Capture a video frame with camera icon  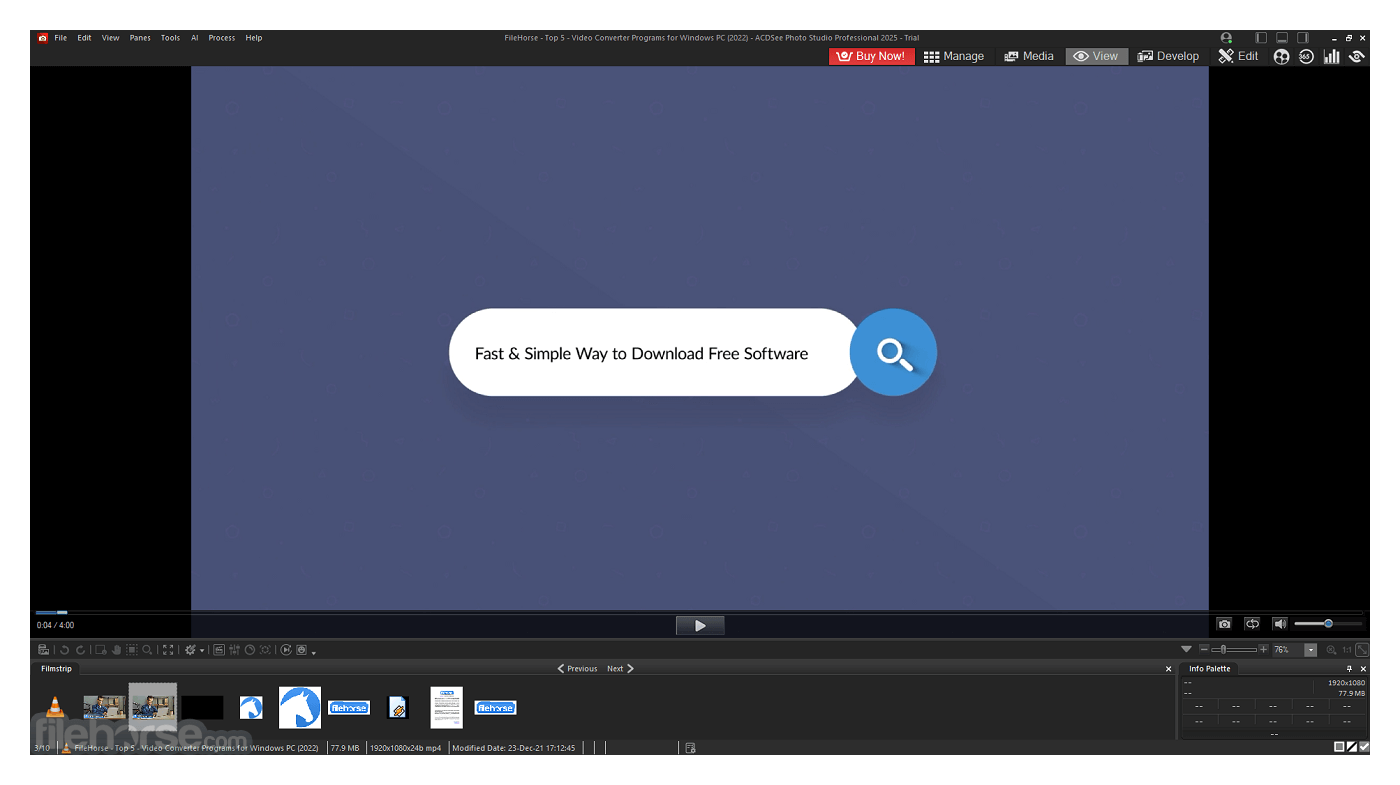click(1224, 624)
